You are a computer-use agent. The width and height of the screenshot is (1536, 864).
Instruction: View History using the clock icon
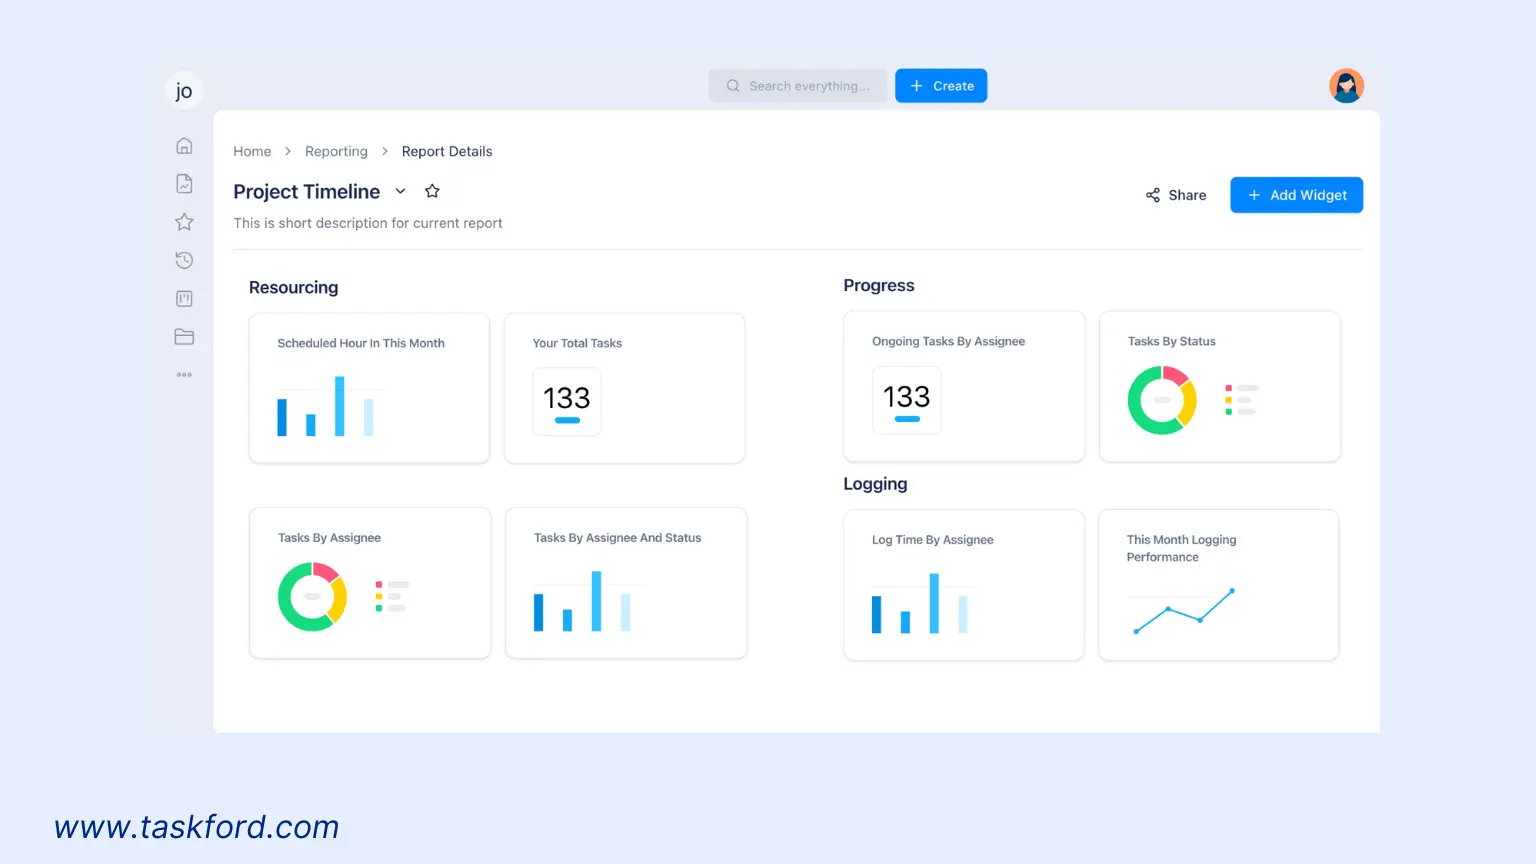click(x=184, y=260)
